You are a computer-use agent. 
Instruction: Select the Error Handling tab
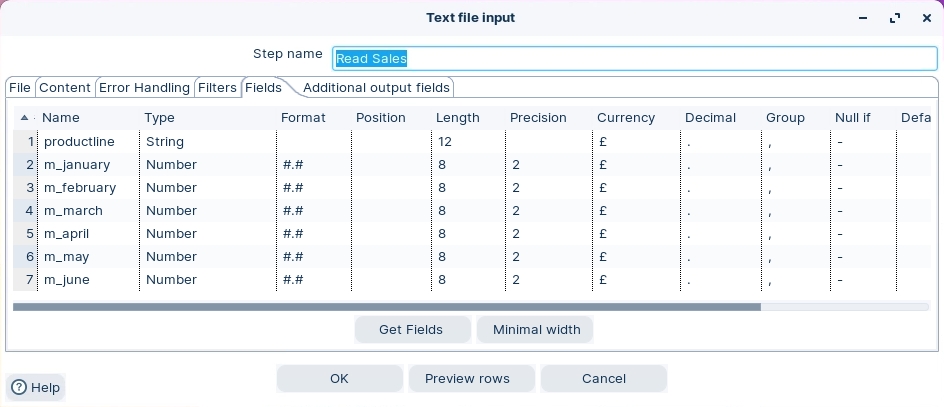coord(144,88)
